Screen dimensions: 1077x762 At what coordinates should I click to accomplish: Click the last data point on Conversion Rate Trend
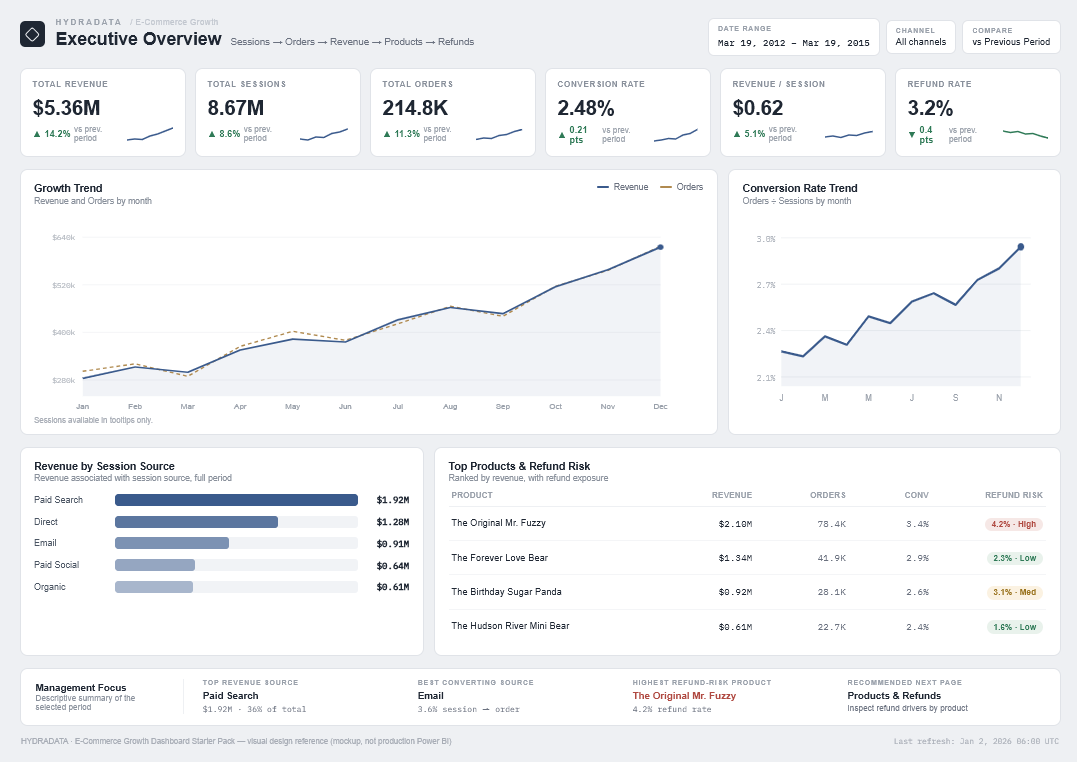(x=1021, y=247)
